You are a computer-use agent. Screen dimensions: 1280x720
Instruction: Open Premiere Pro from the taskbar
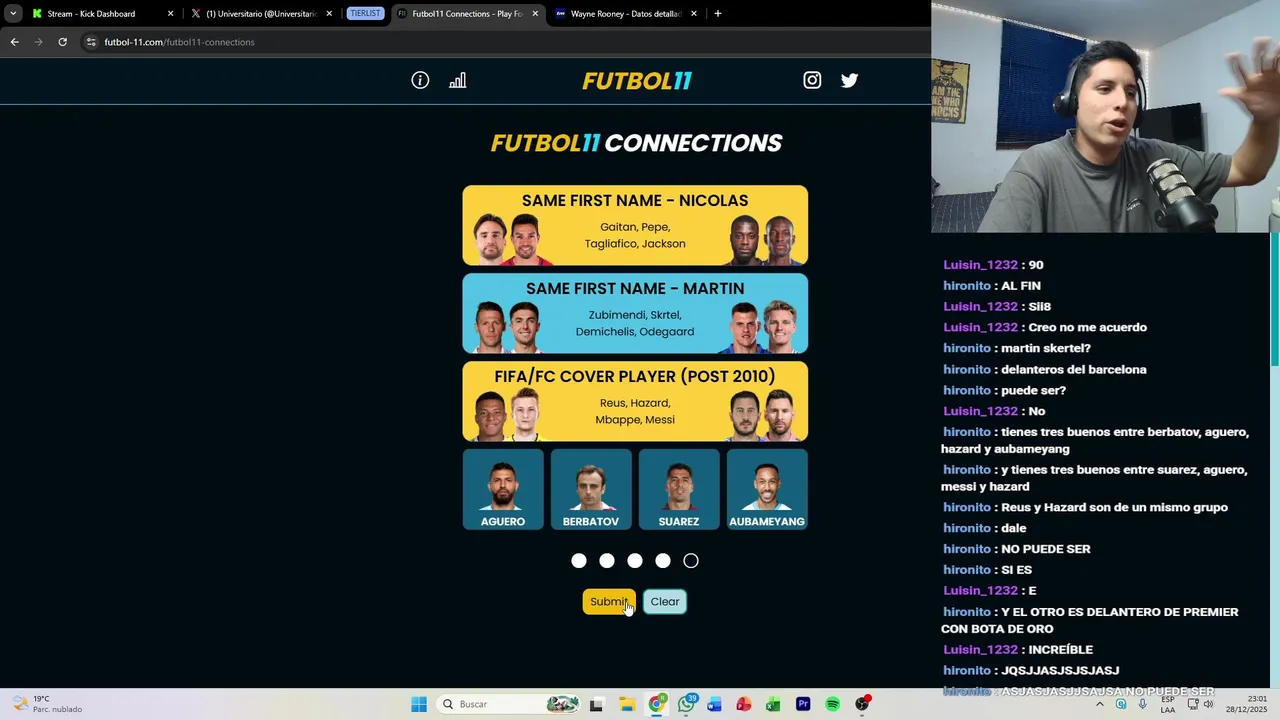803,704
